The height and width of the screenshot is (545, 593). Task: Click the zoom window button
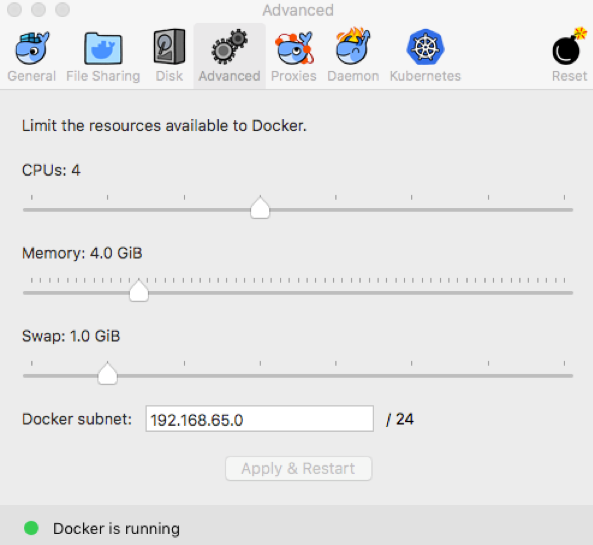click(62, 10)
